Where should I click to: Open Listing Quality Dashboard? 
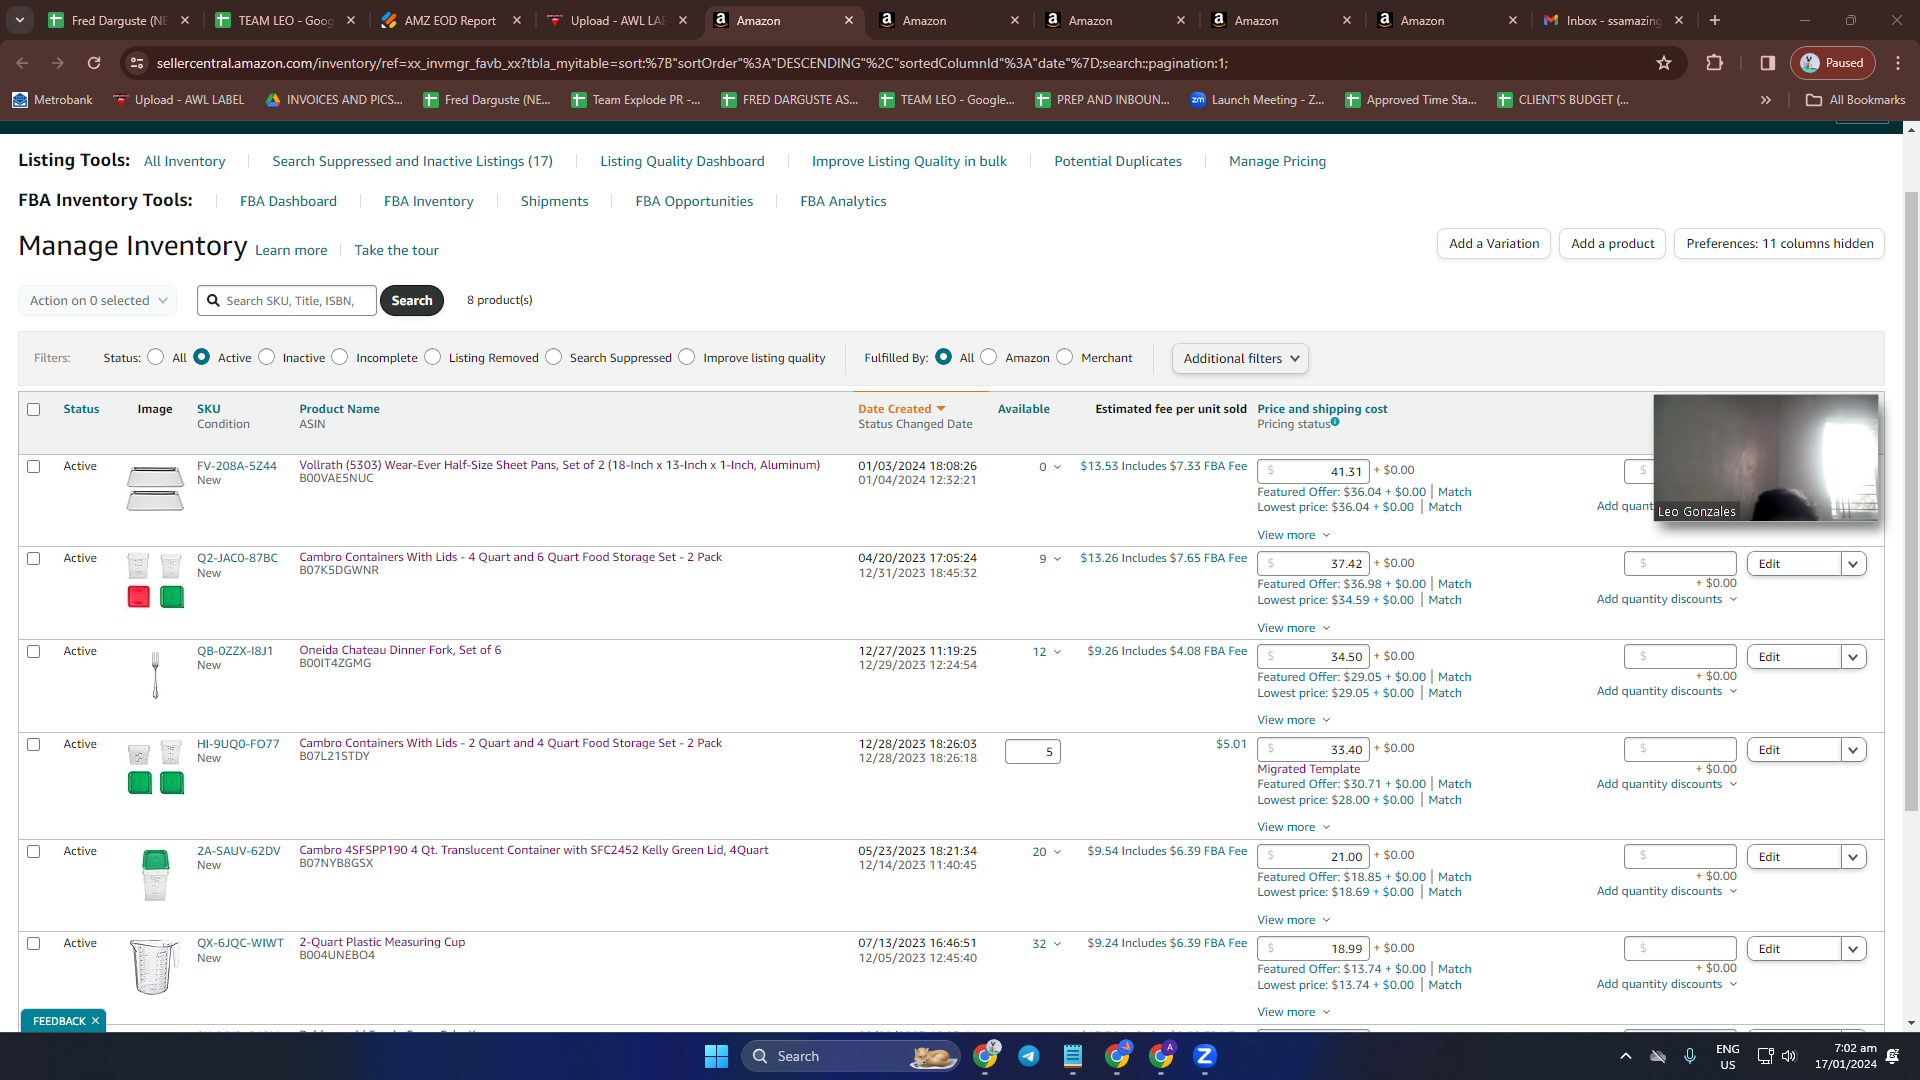tap(682, 161)
